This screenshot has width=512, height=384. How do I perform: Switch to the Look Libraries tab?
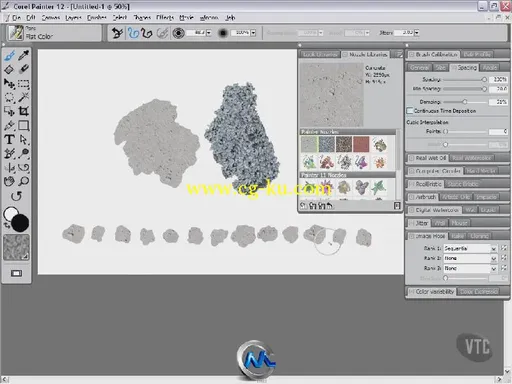[x=320, y=54]
